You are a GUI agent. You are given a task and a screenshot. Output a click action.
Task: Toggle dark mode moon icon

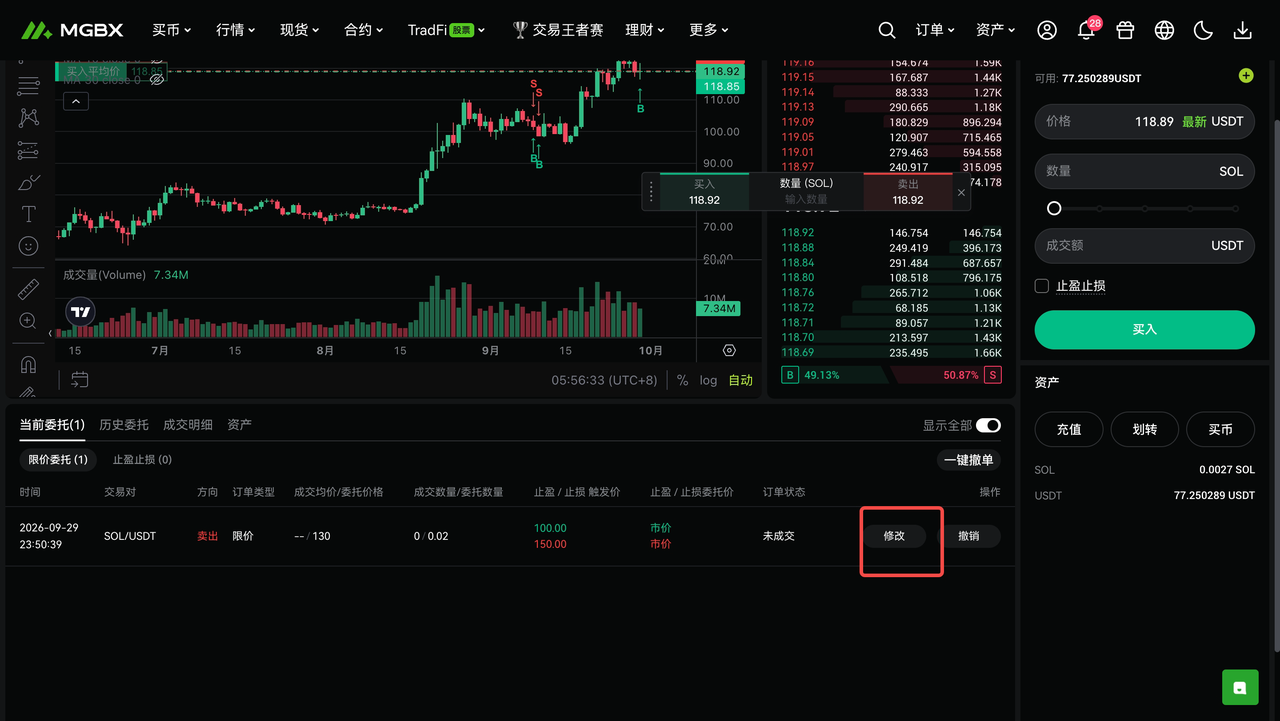click(1203, 30)
